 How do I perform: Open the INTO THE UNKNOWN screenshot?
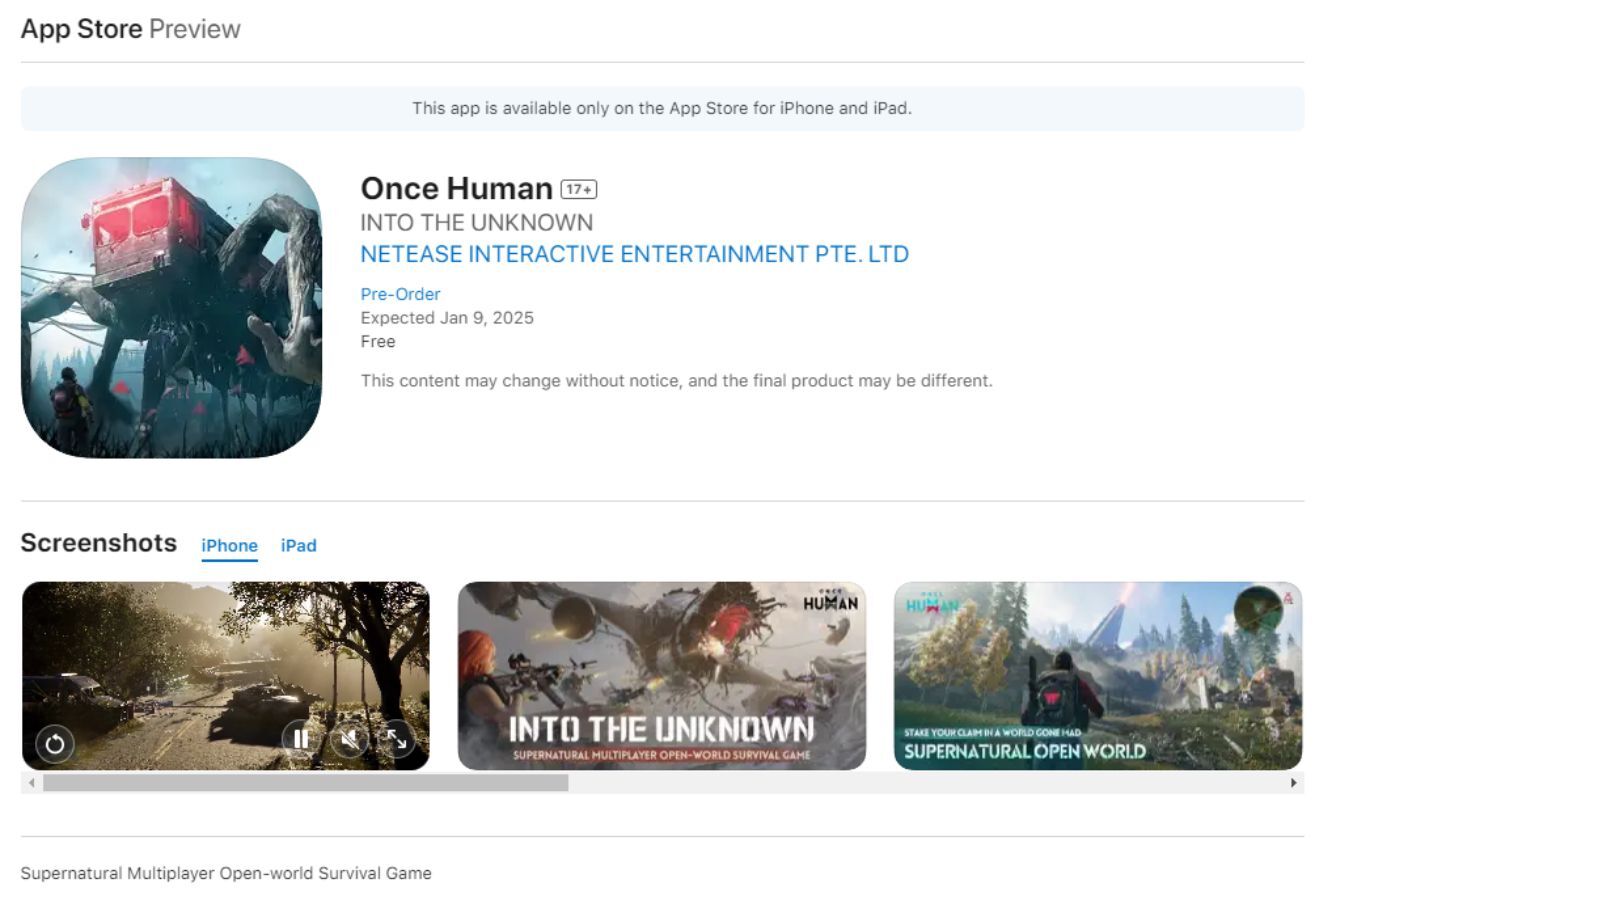[x=662, y=676]
